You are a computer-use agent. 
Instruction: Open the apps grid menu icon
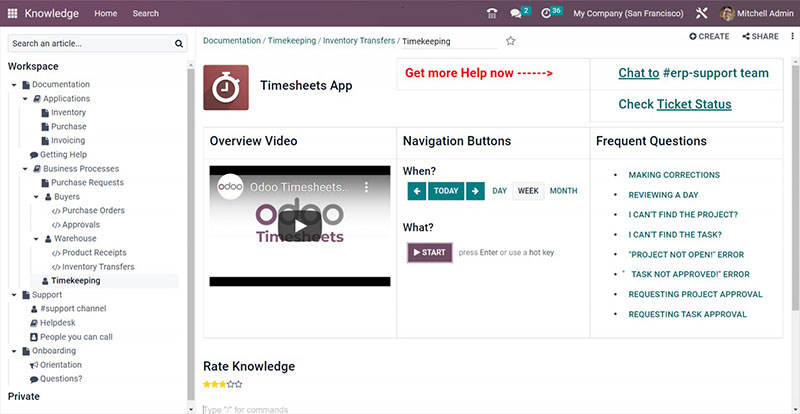pyautogui.click(x=12, y=13)
